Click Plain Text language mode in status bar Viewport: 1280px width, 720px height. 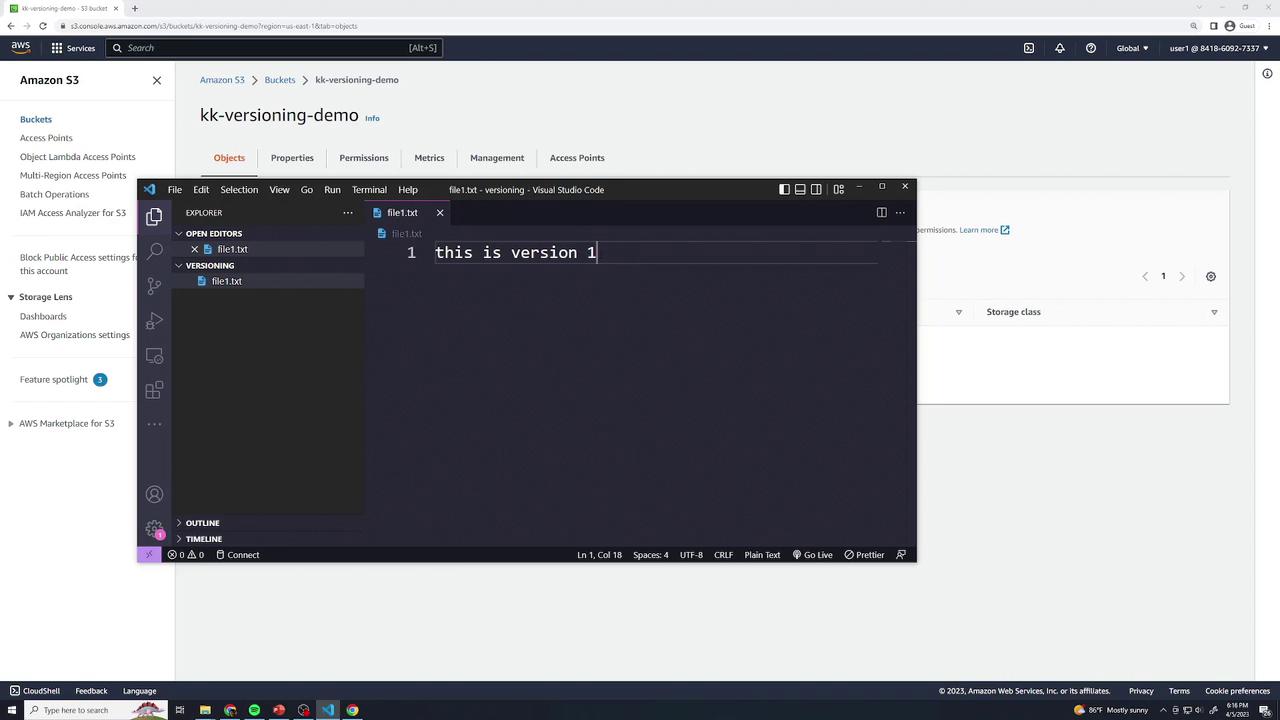[x=762, y=555]
